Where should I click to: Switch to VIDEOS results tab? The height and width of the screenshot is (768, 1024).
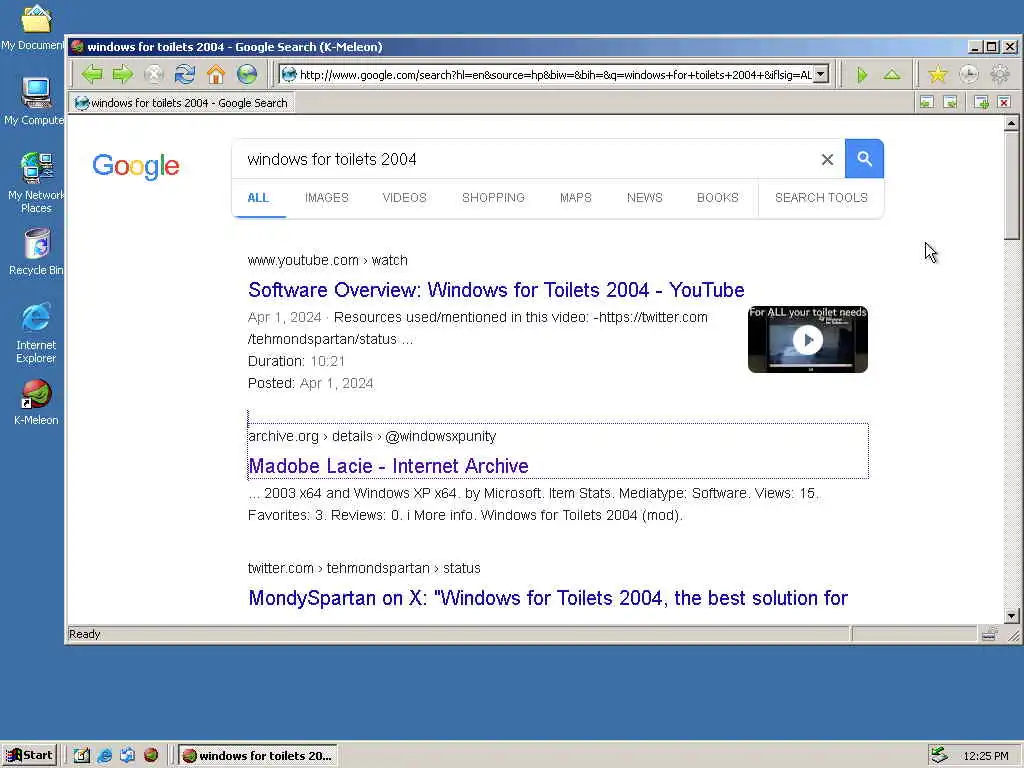click(404, 198)
